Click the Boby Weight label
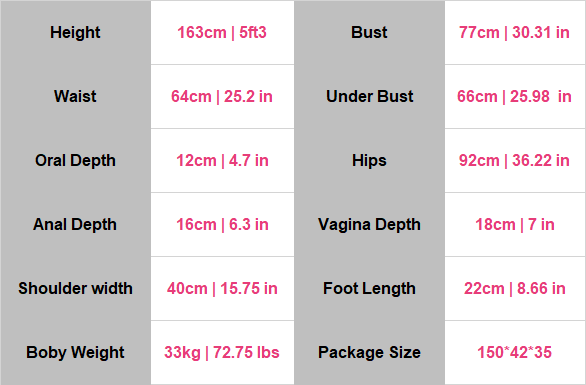This screenshot has width=586, height=385. (x=75, y=352)
